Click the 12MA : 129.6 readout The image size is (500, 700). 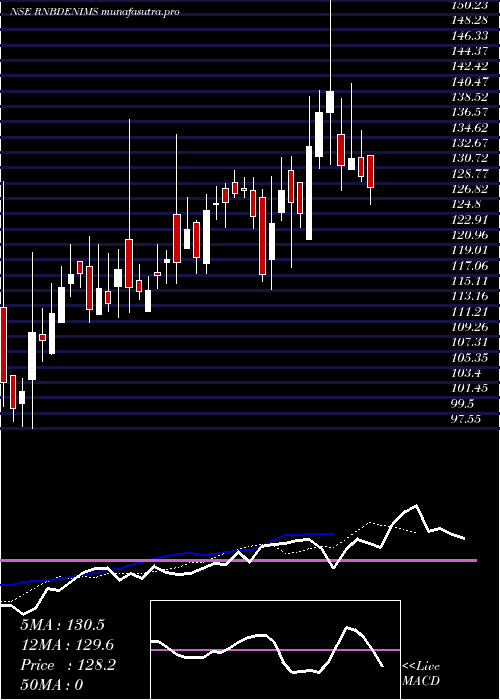[67, 645]
